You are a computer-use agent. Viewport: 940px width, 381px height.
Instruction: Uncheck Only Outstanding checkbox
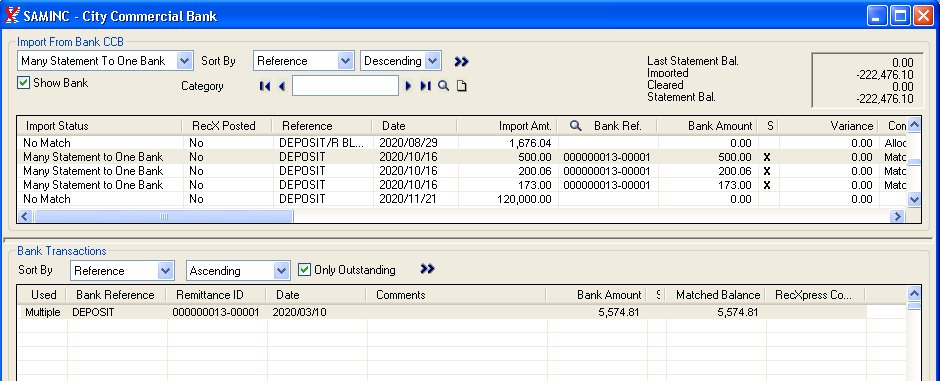pos(304,270)
